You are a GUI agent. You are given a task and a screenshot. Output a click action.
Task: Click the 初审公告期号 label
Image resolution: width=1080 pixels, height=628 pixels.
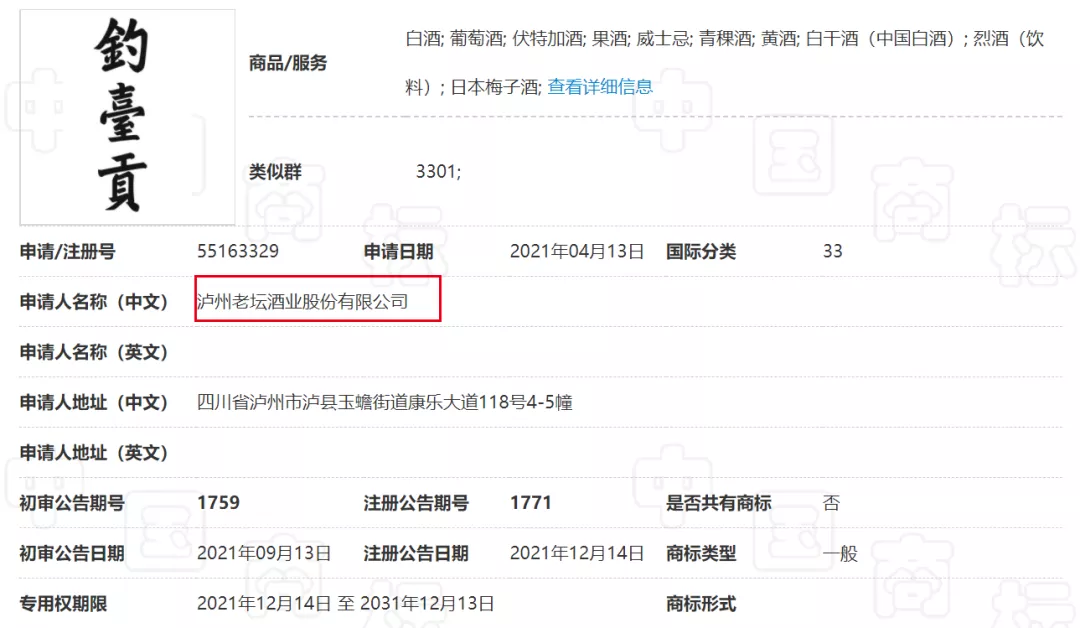(72, 503)
